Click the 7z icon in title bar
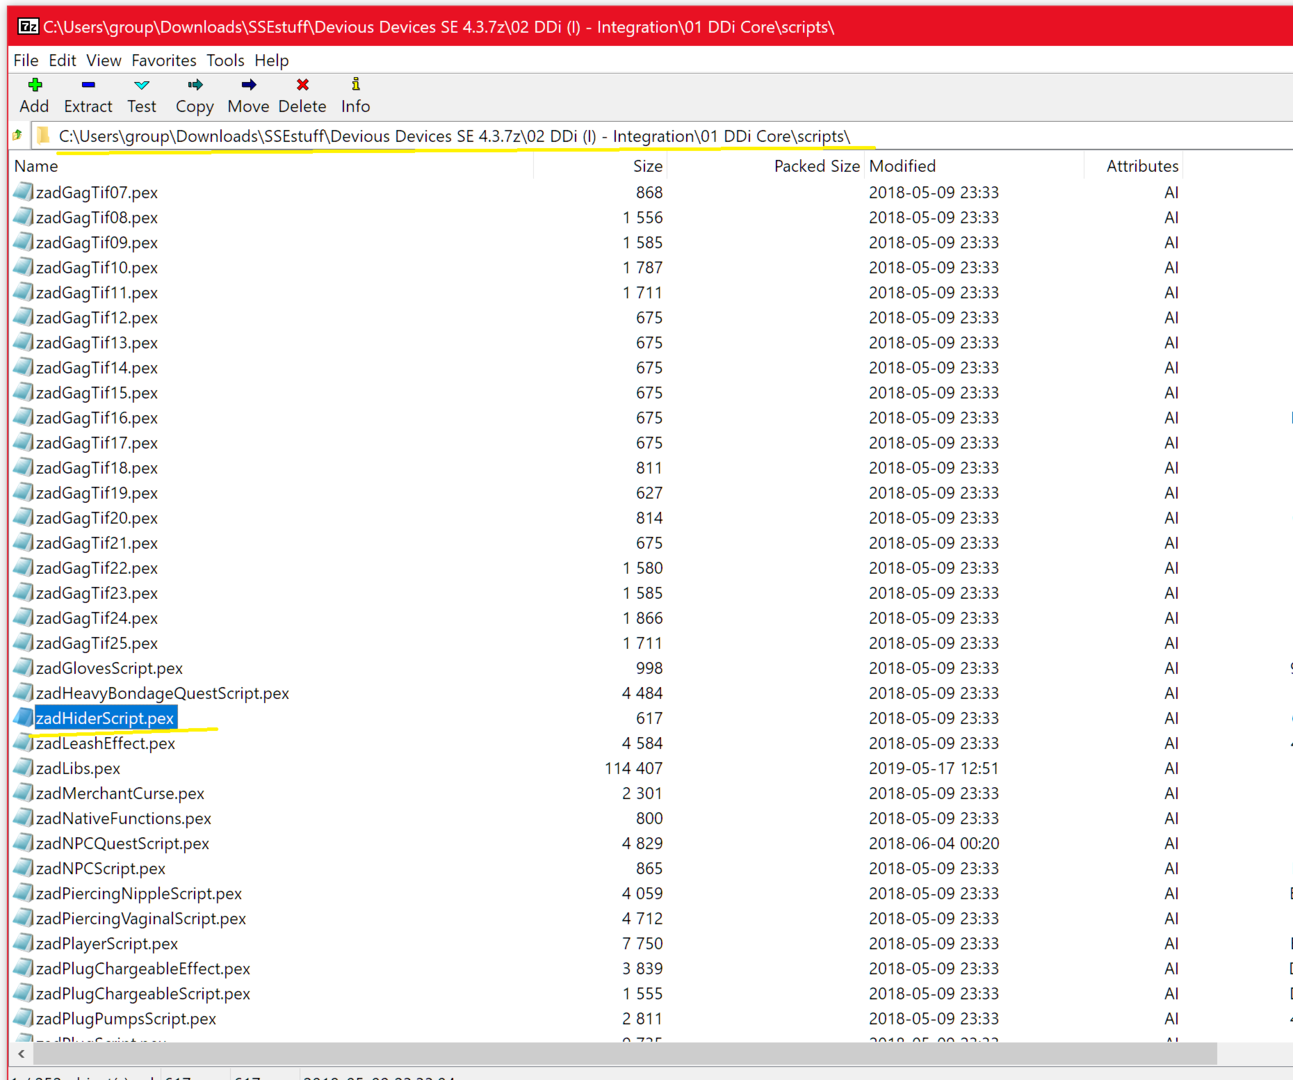 click(28, 27)
